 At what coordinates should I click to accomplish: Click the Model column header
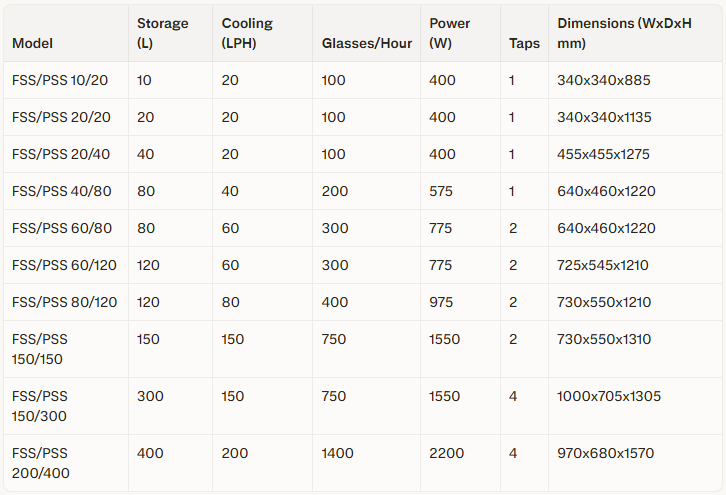[33, 44]
